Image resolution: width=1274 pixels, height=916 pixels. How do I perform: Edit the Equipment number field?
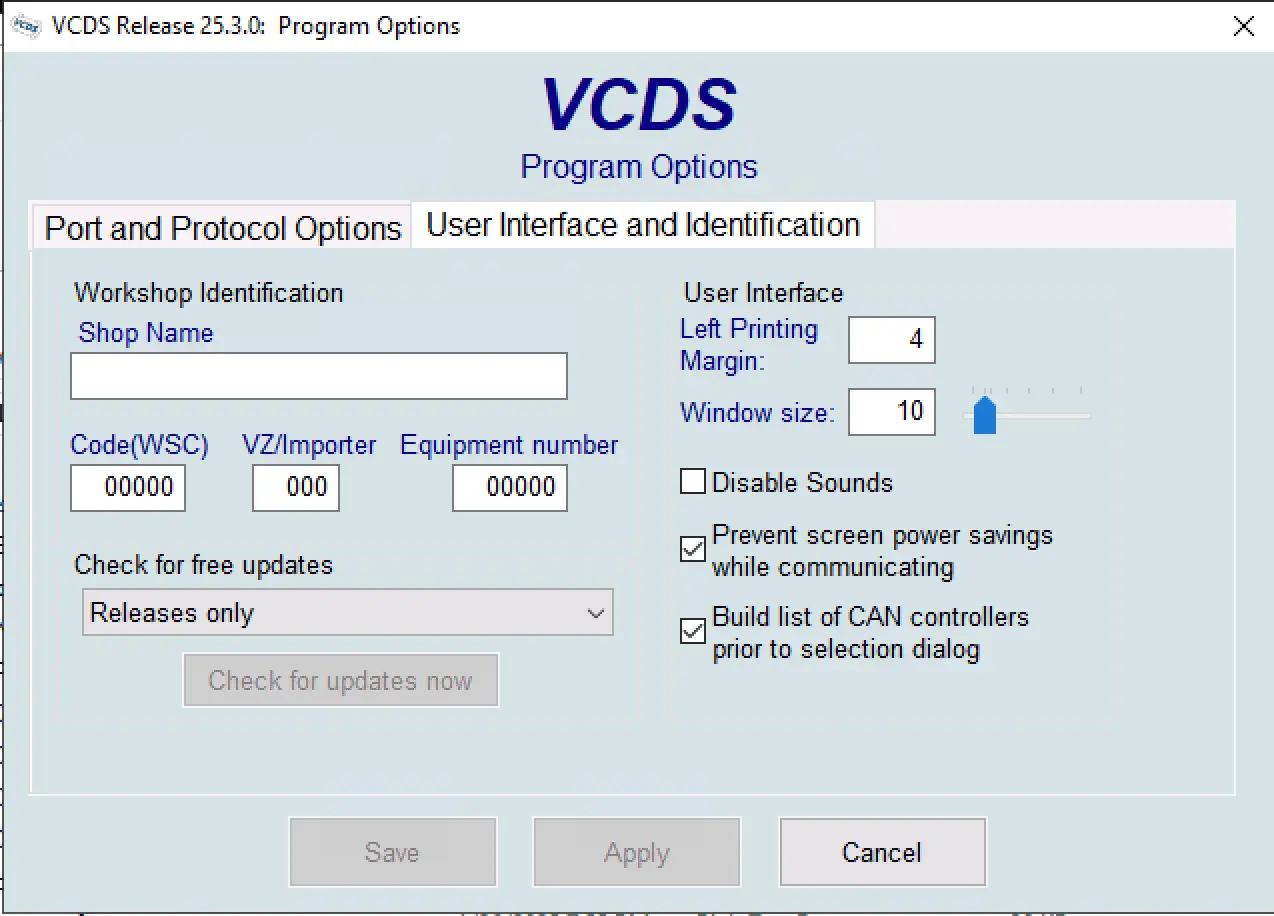coord(510,488)
